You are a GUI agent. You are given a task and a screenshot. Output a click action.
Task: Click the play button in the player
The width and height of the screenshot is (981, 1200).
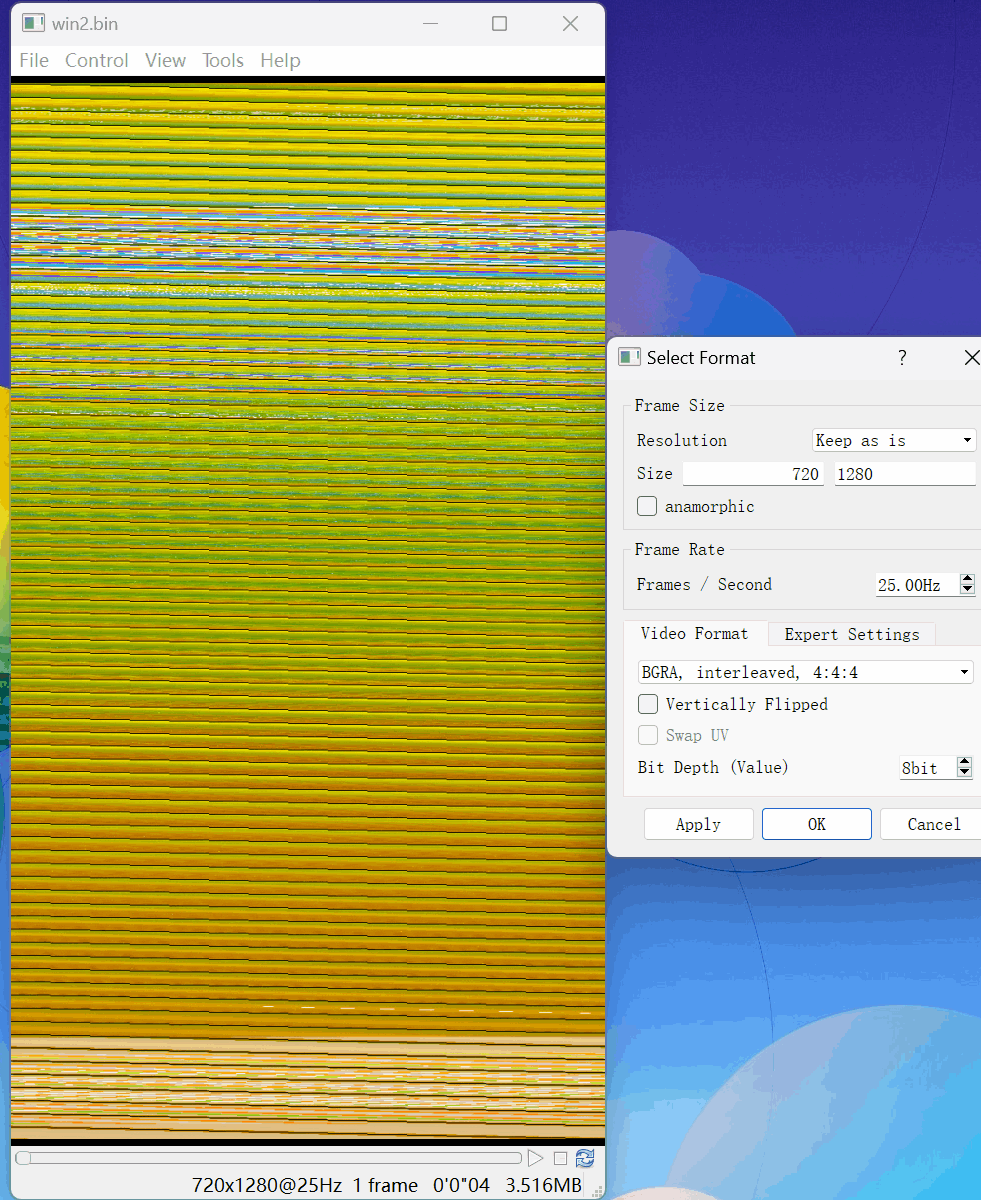pos(536,1158)
